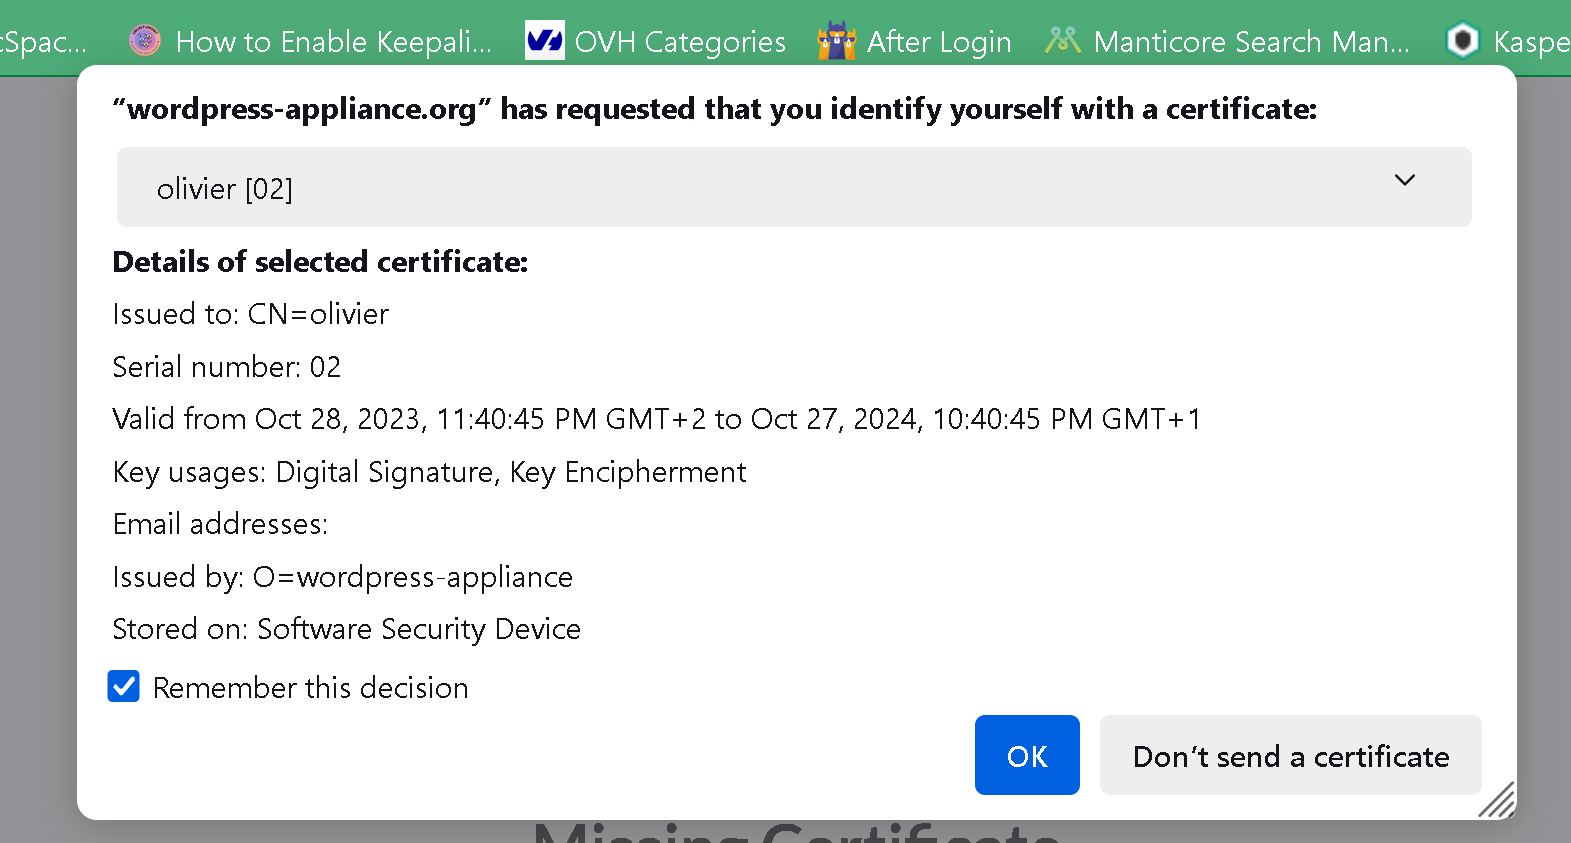The height and width of the screenshot is (843, 1571).
Task: Grab the dialog resize grip corner
Action: pyautogui.click(x=1498, y=801)
